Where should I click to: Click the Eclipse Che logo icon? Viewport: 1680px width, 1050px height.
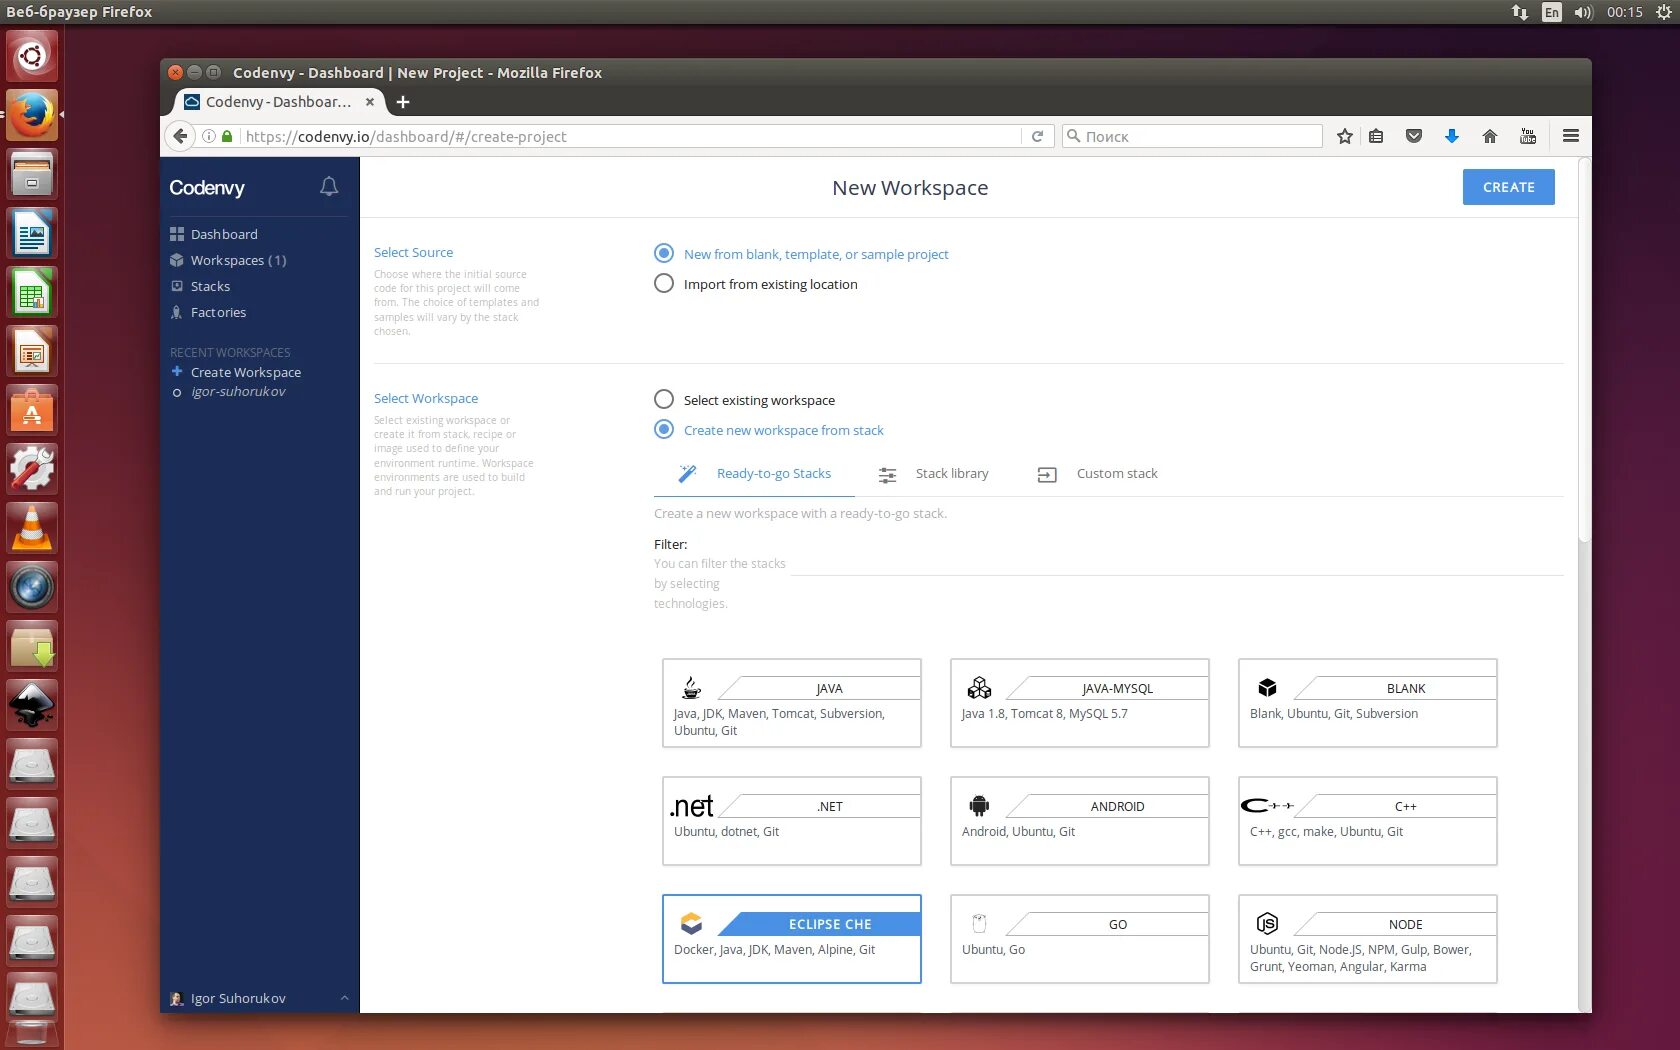[x=691, y=924]
